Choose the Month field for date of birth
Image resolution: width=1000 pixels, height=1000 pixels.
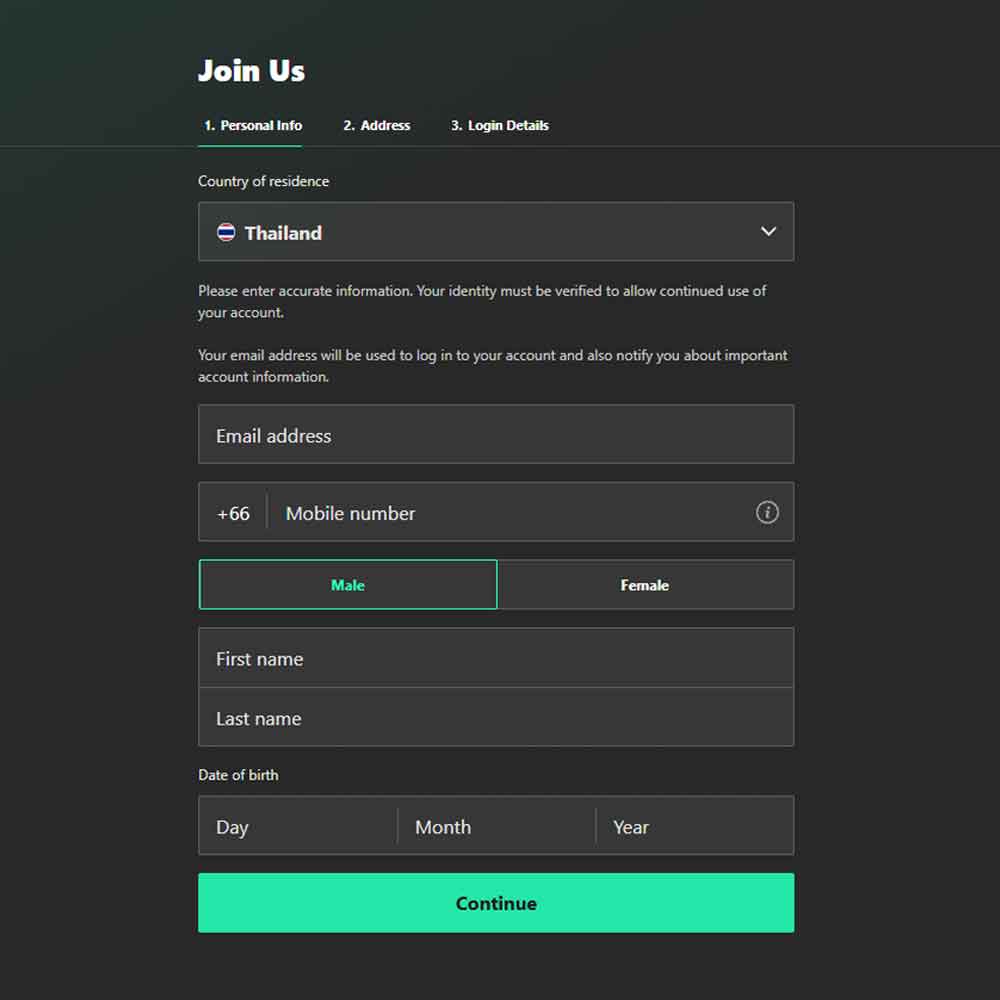[496, 827]
